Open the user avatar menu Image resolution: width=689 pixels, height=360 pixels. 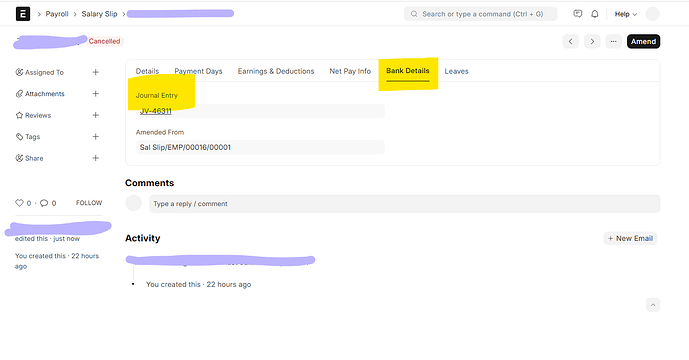[x=653, y=14]
